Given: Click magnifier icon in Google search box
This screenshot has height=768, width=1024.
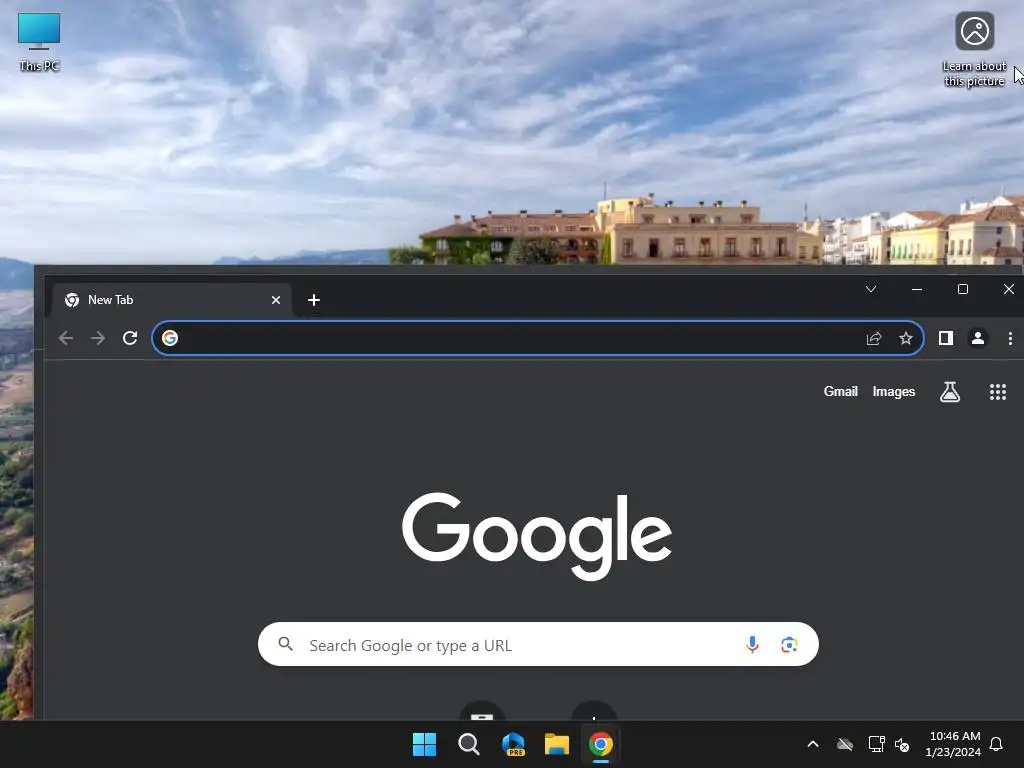Looking at the screenshot, I should [x=285, y=644].
